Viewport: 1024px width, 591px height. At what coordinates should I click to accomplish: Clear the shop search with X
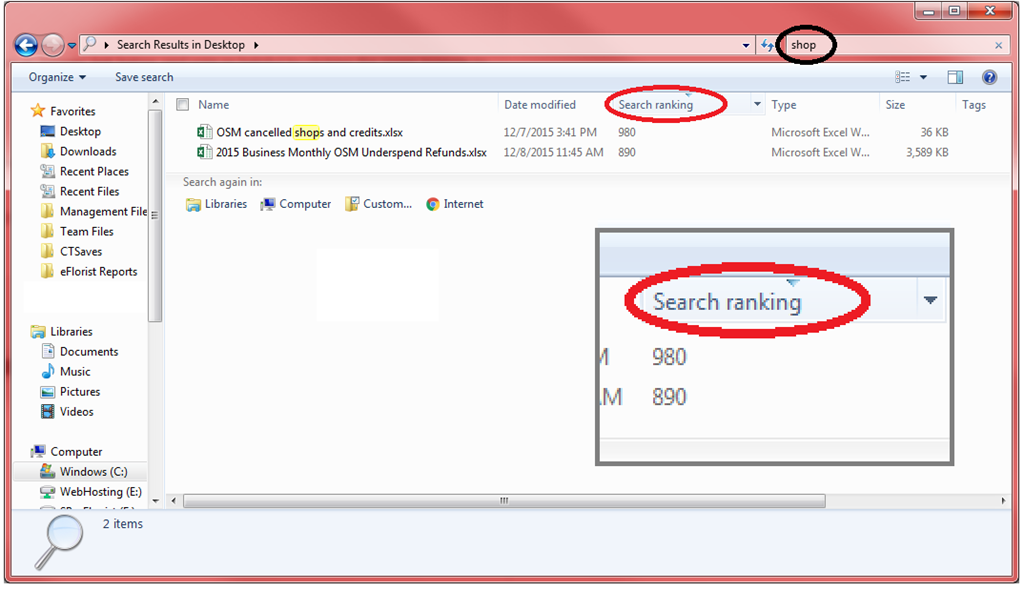999,45
